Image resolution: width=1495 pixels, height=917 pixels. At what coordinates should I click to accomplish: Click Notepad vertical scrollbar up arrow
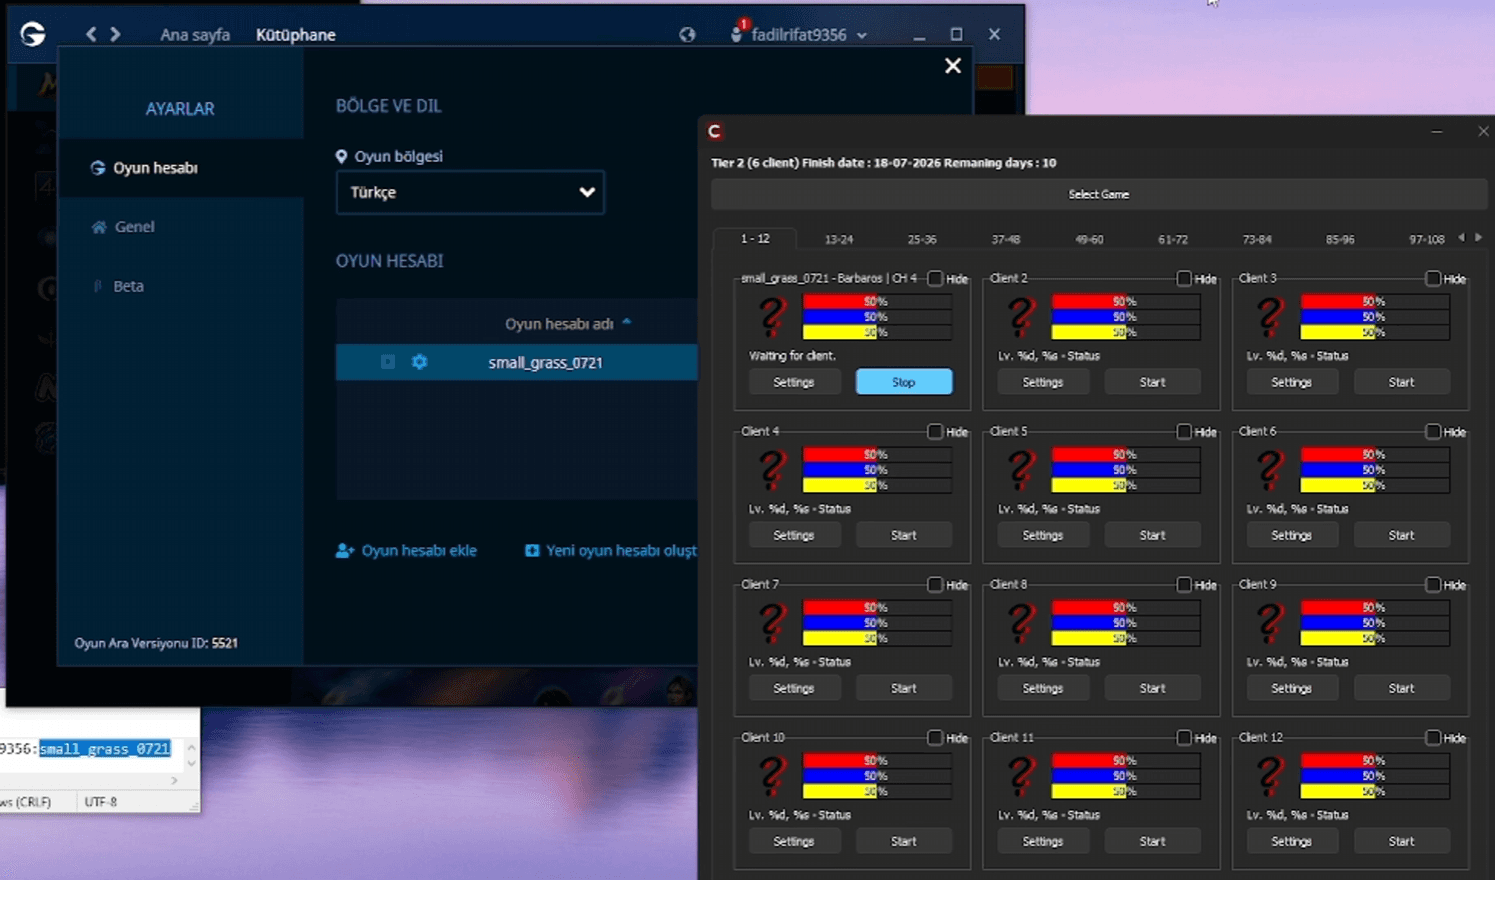click(191, 747)
